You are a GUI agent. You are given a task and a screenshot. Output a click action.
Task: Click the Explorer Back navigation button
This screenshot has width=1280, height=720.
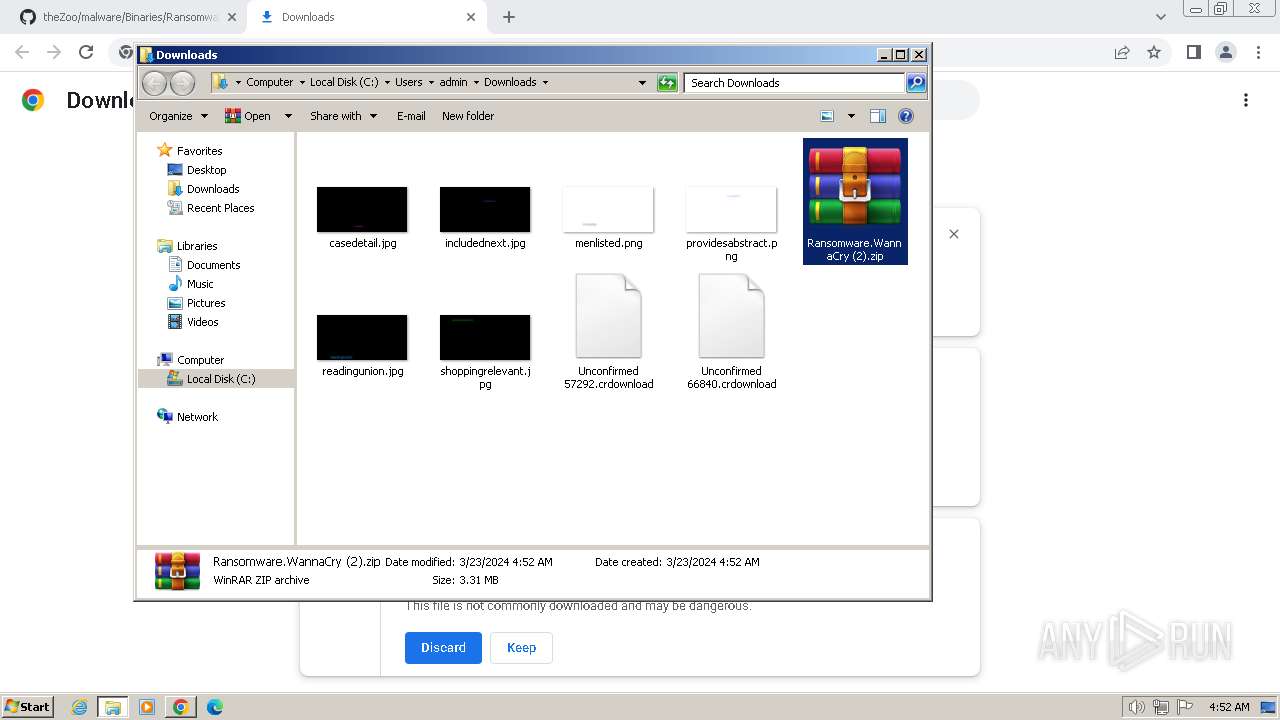(x=154, y=83)
